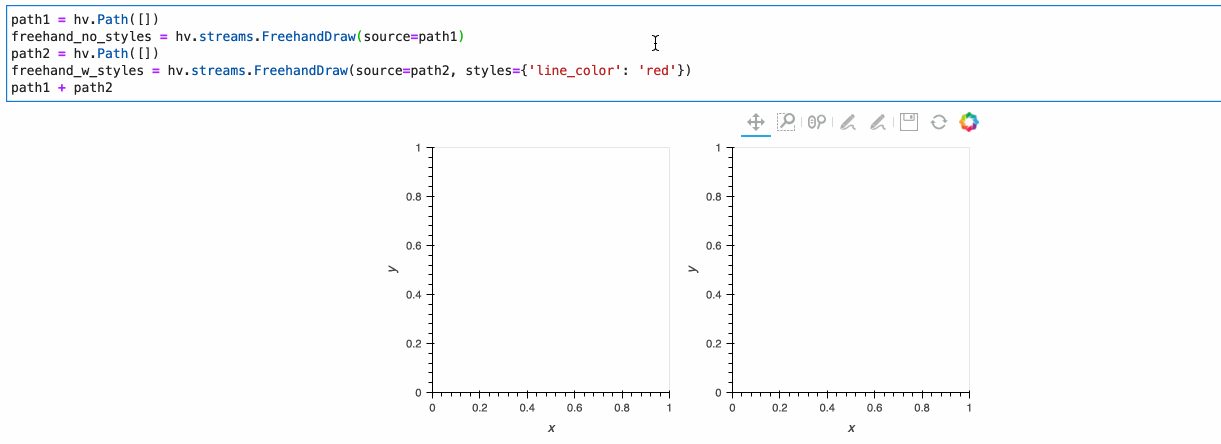1221x444 pixels.
Task: Click the left plot's x axis label
Action: (x=551, y=428)
